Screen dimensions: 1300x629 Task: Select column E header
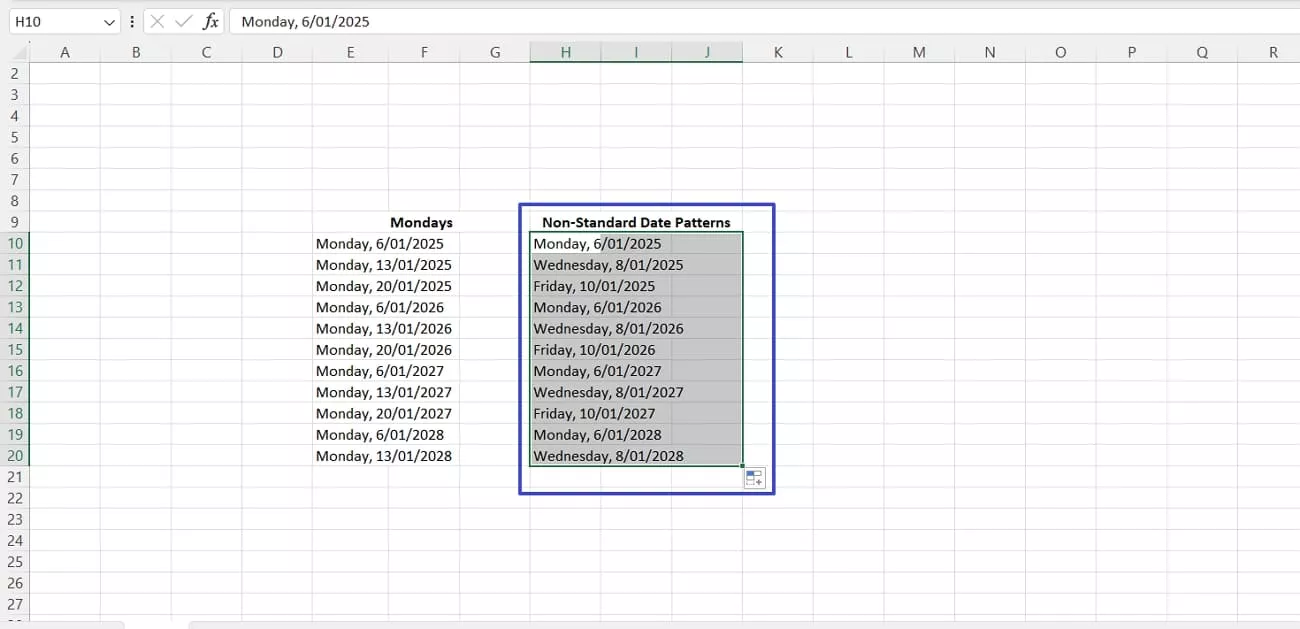click(x=350, y=52)
